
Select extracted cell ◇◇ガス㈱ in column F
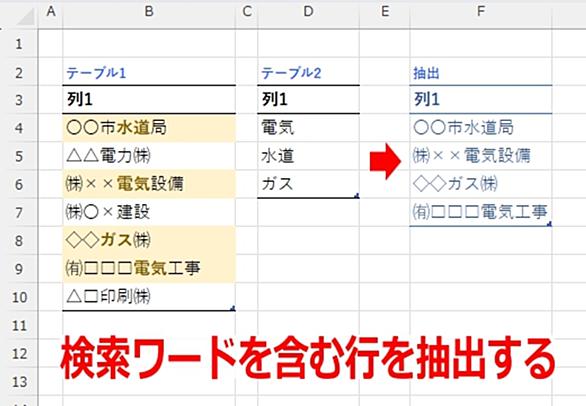click(481, 184)
